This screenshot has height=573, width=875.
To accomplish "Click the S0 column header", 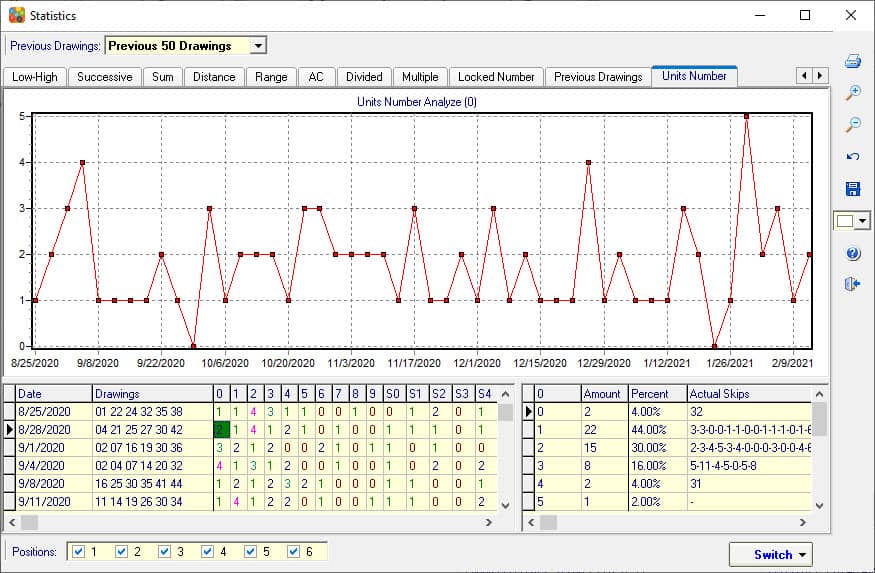I will 393,394.
